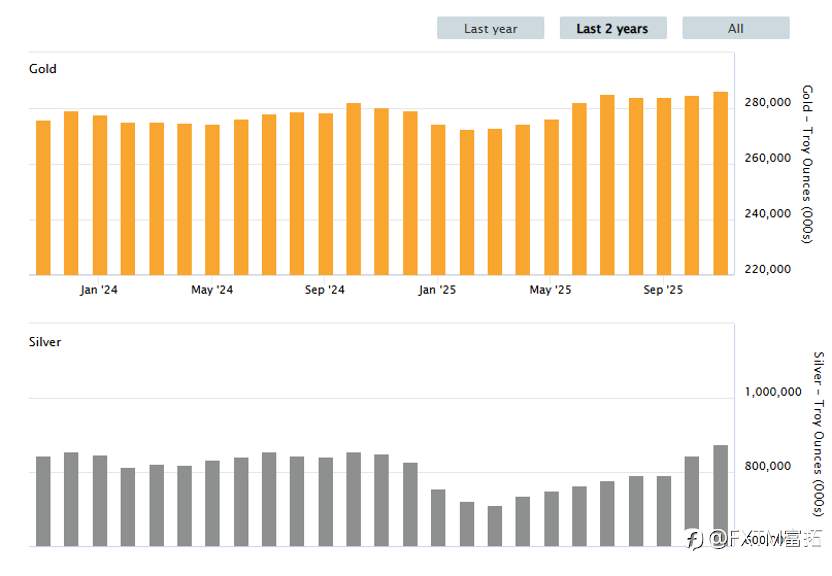Click the silver bar below Sep '25
This screenshot has width=832, height=576.
(x=664, y=511)
